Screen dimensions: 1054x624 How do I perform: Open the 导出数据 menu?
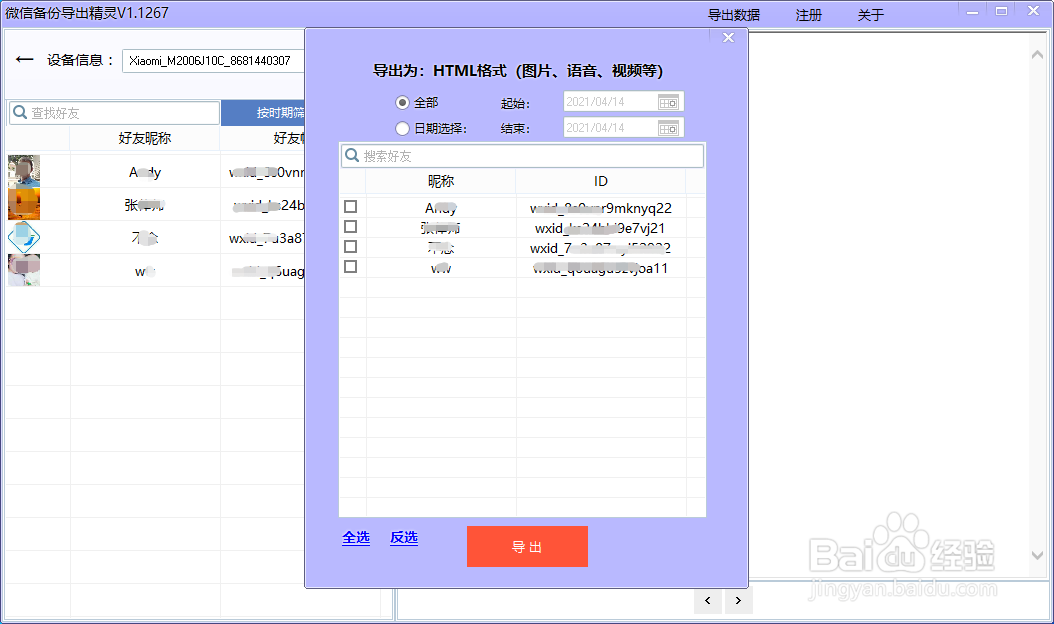click(x=733, y=15)
